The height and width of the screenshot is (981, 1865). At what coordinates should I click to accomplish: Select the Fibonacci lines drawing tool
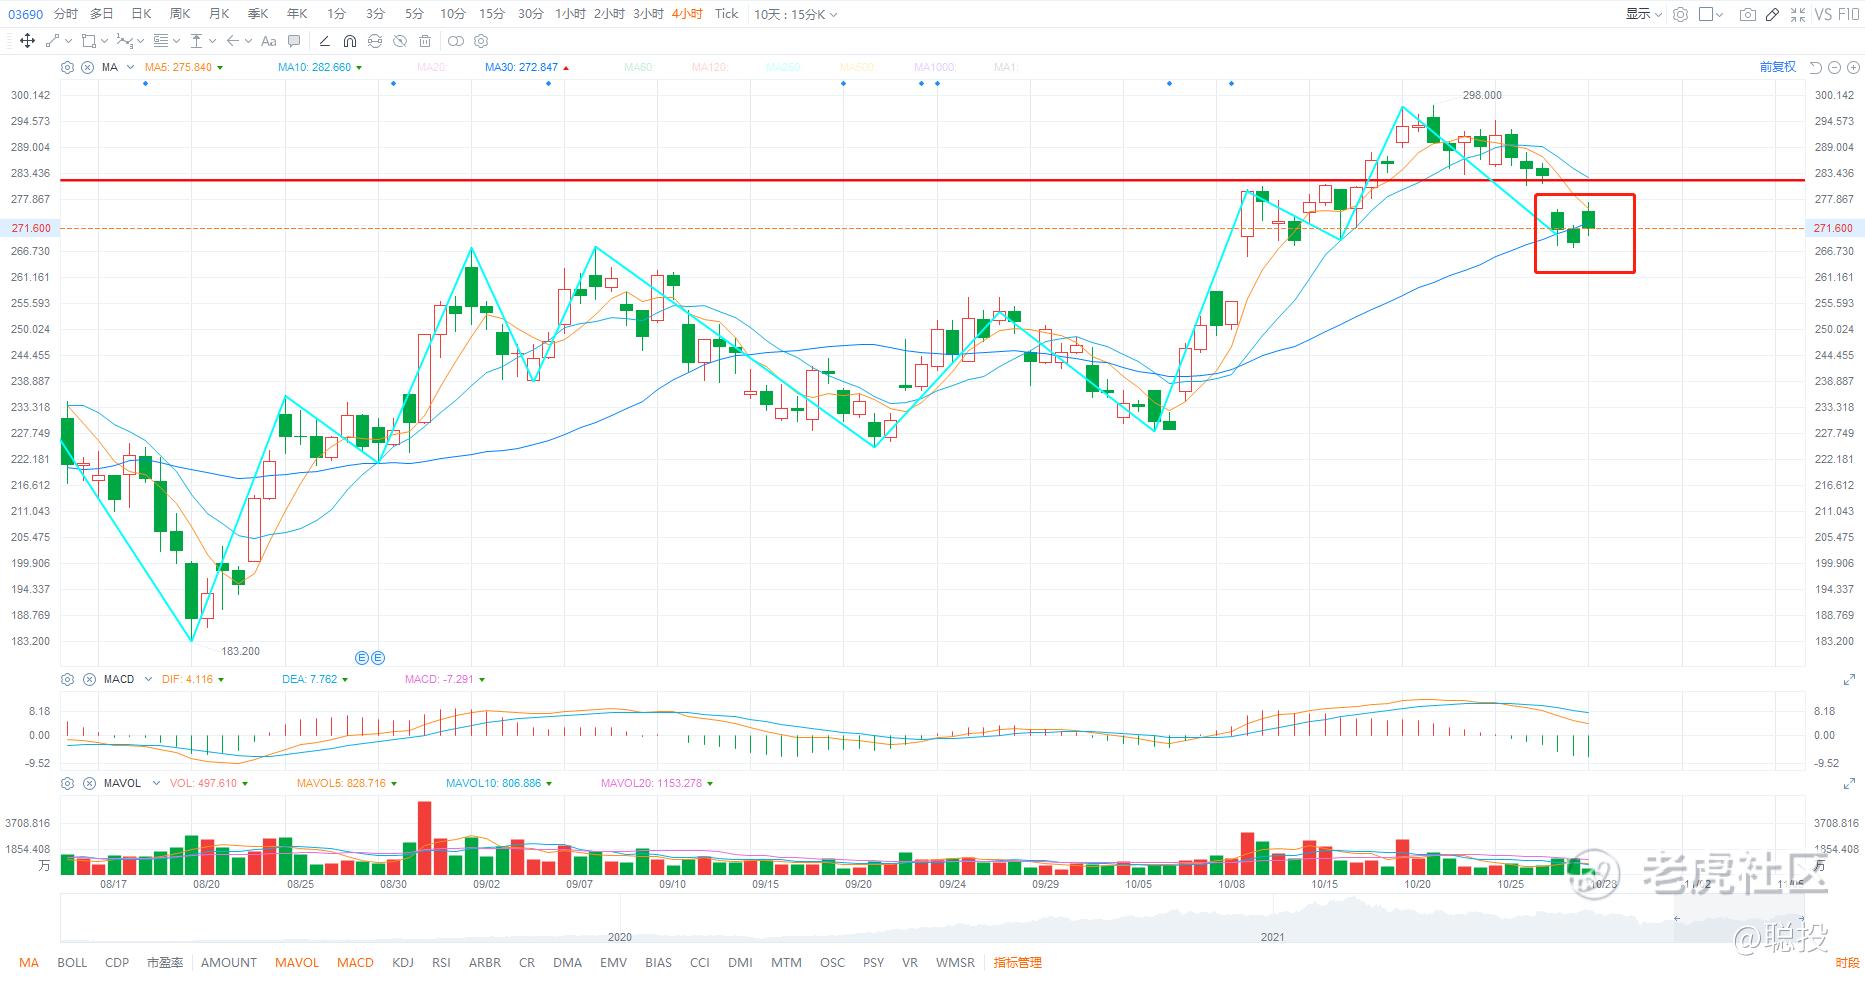(x=161, y=41)
